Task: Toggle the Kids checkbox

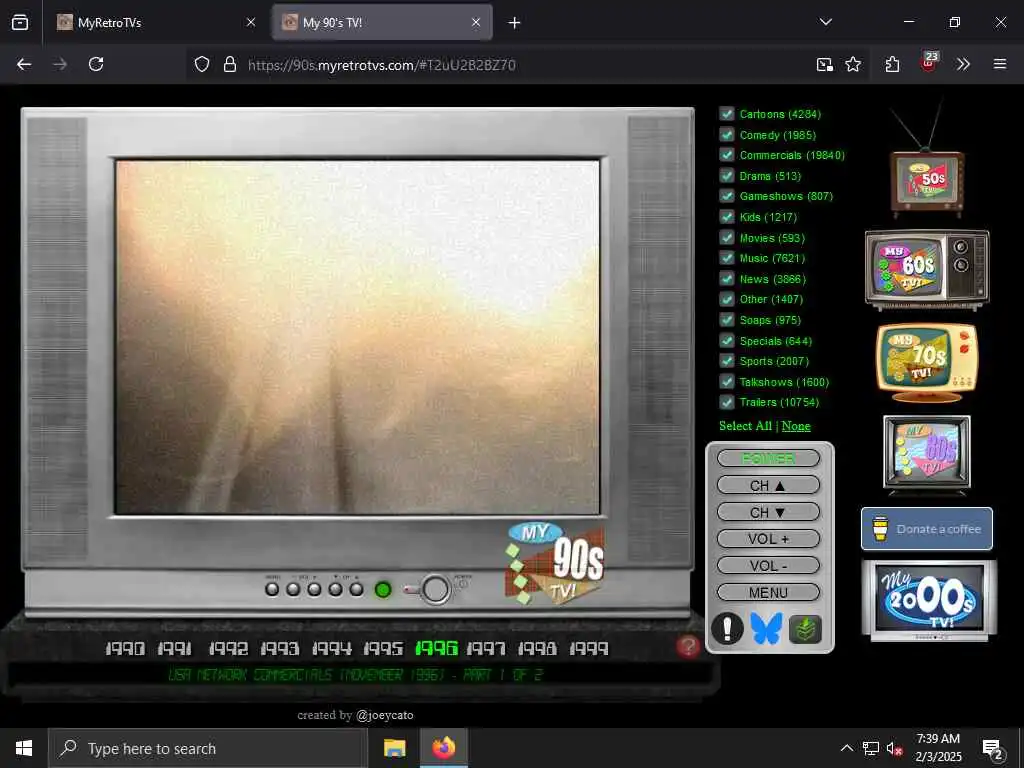Action: tap(727, 217)
